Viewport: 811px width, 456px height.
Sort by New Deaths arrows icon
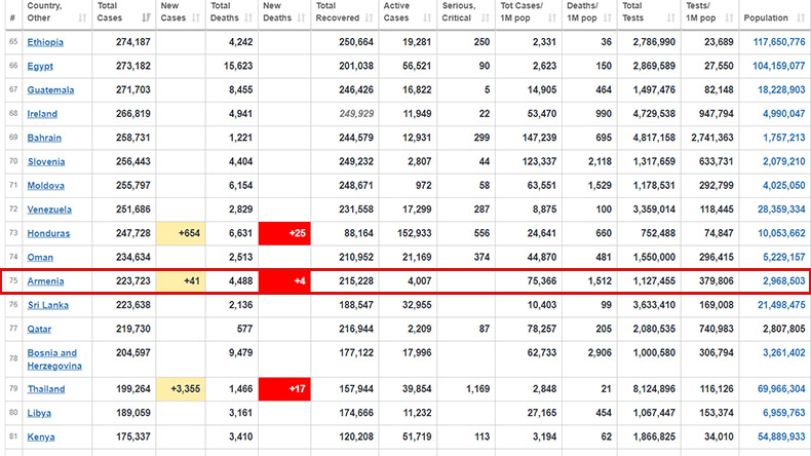pyautogui.click(x=302, y=18)
